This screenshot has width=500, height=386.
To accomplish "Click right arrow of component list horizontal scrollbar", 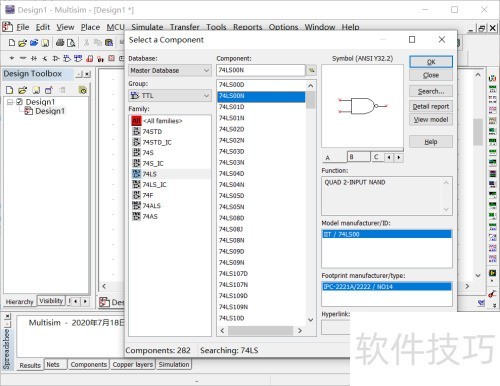I will (x=300, y=331).
